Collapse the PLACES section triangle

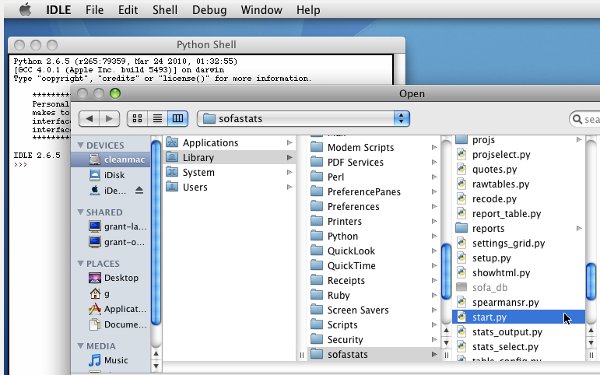coord(80,263)
